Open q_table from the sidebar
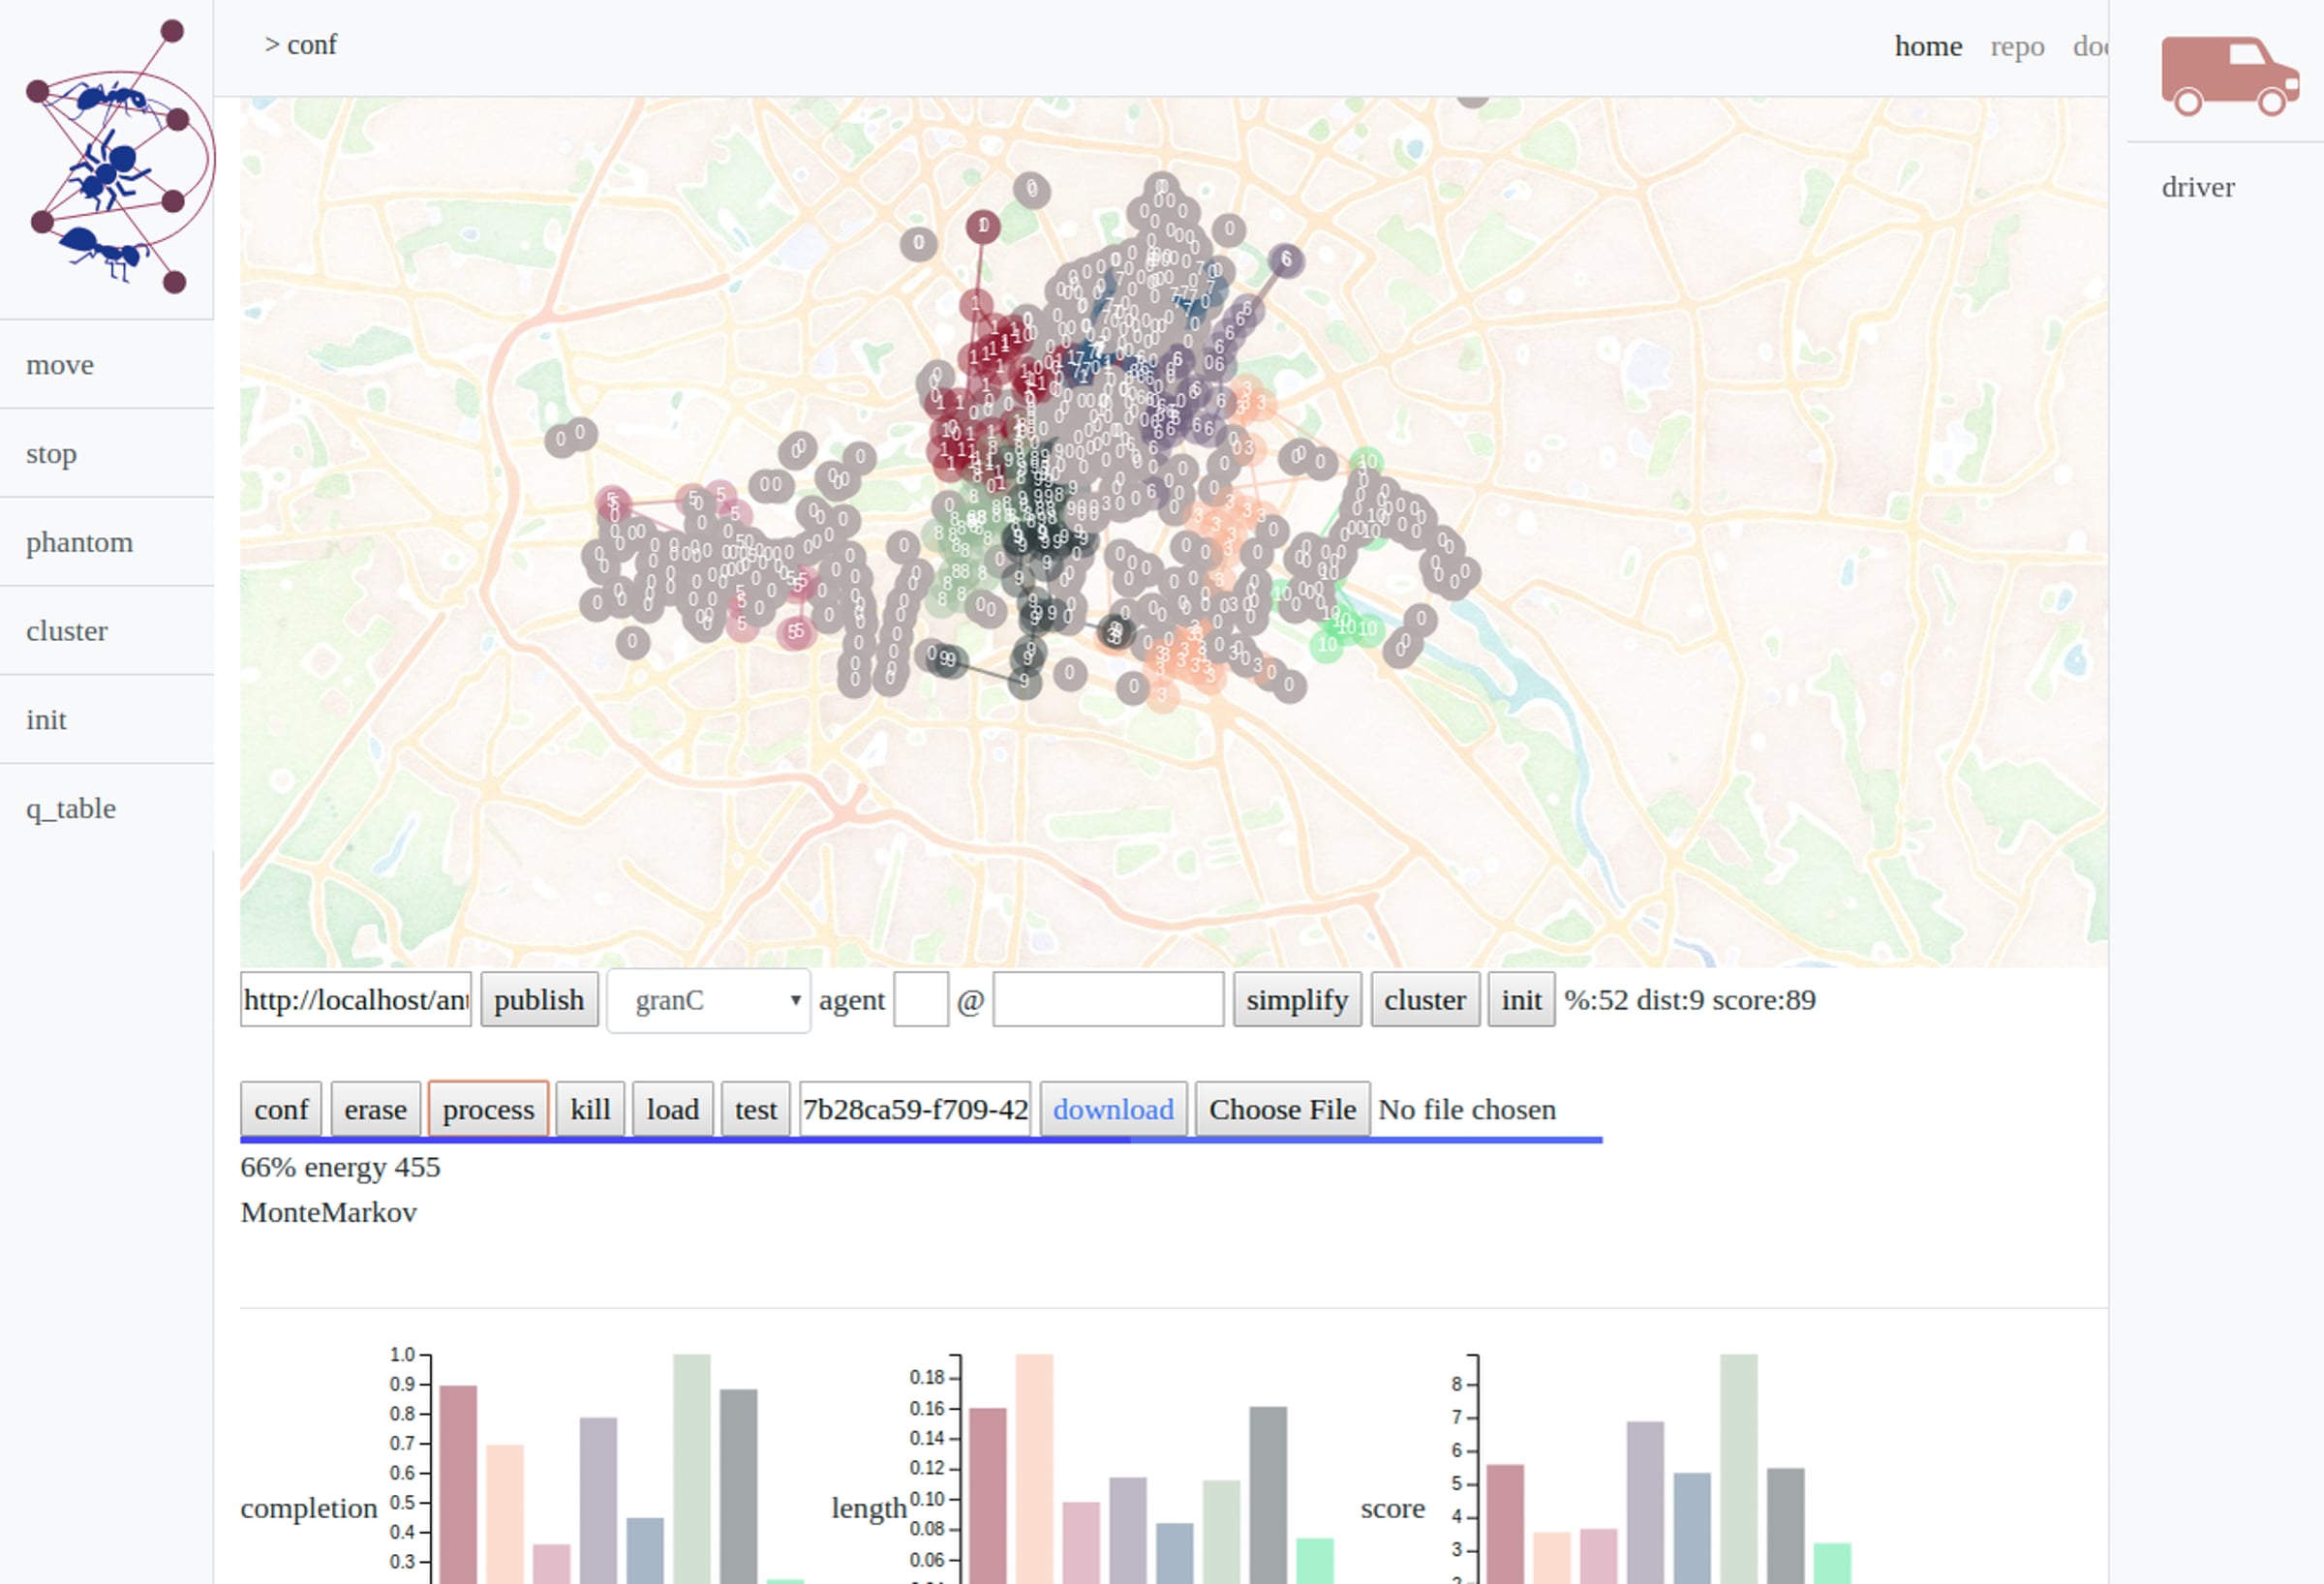The width and height of the screenshot is (2324, 1584). tap(71, 808)
